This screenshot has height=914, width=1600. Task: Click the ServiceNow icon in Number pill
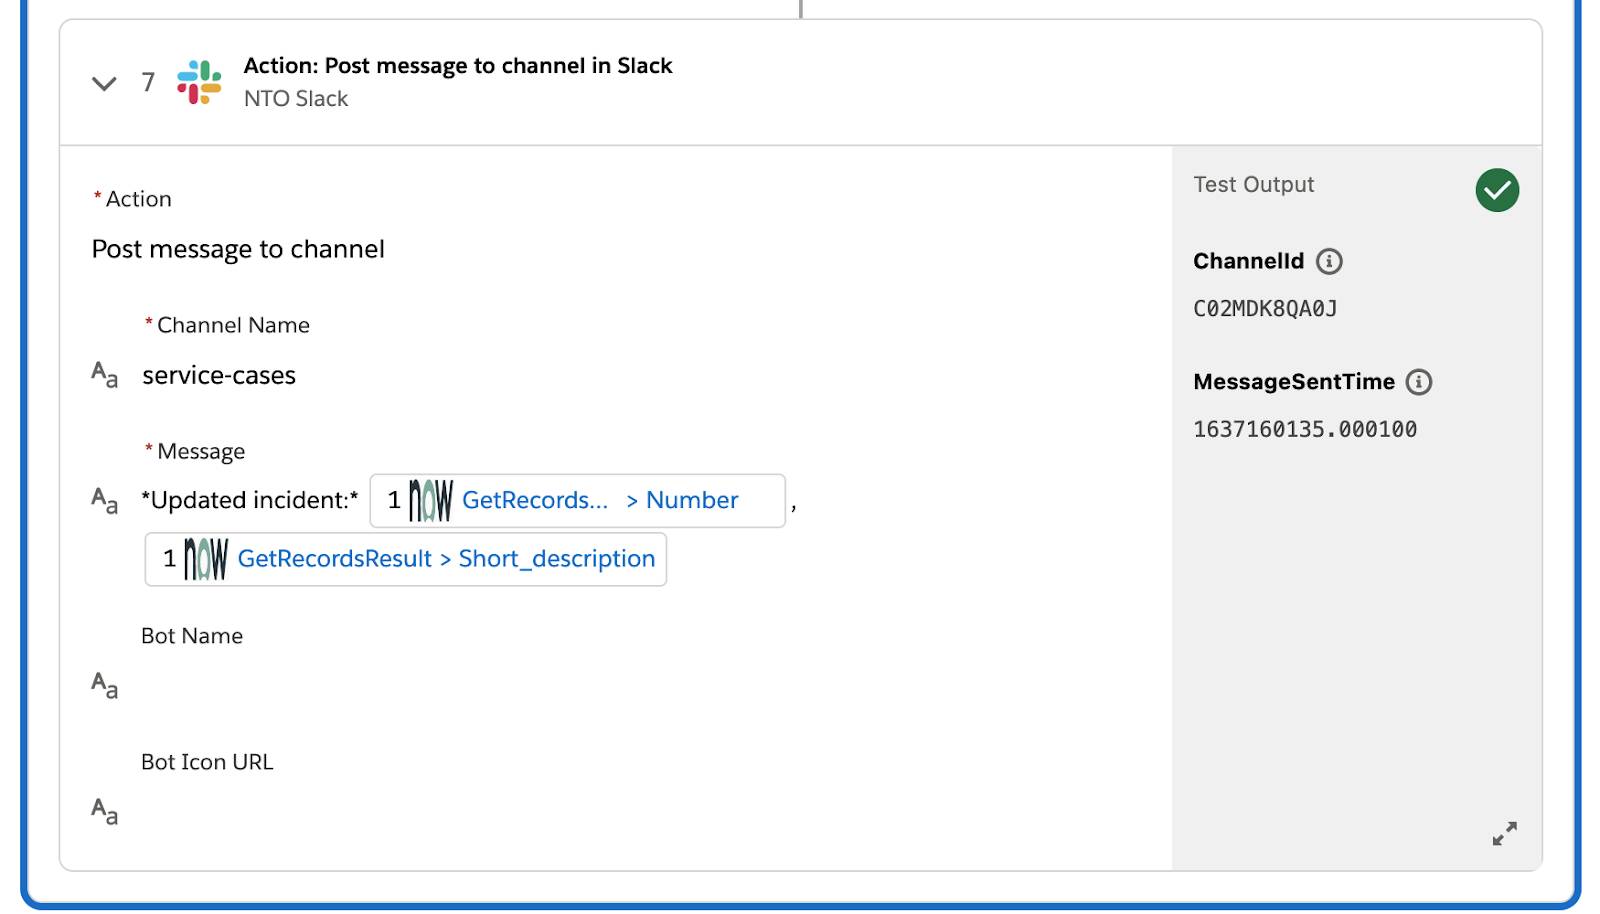pyautogui.click(x=431, y=500)
